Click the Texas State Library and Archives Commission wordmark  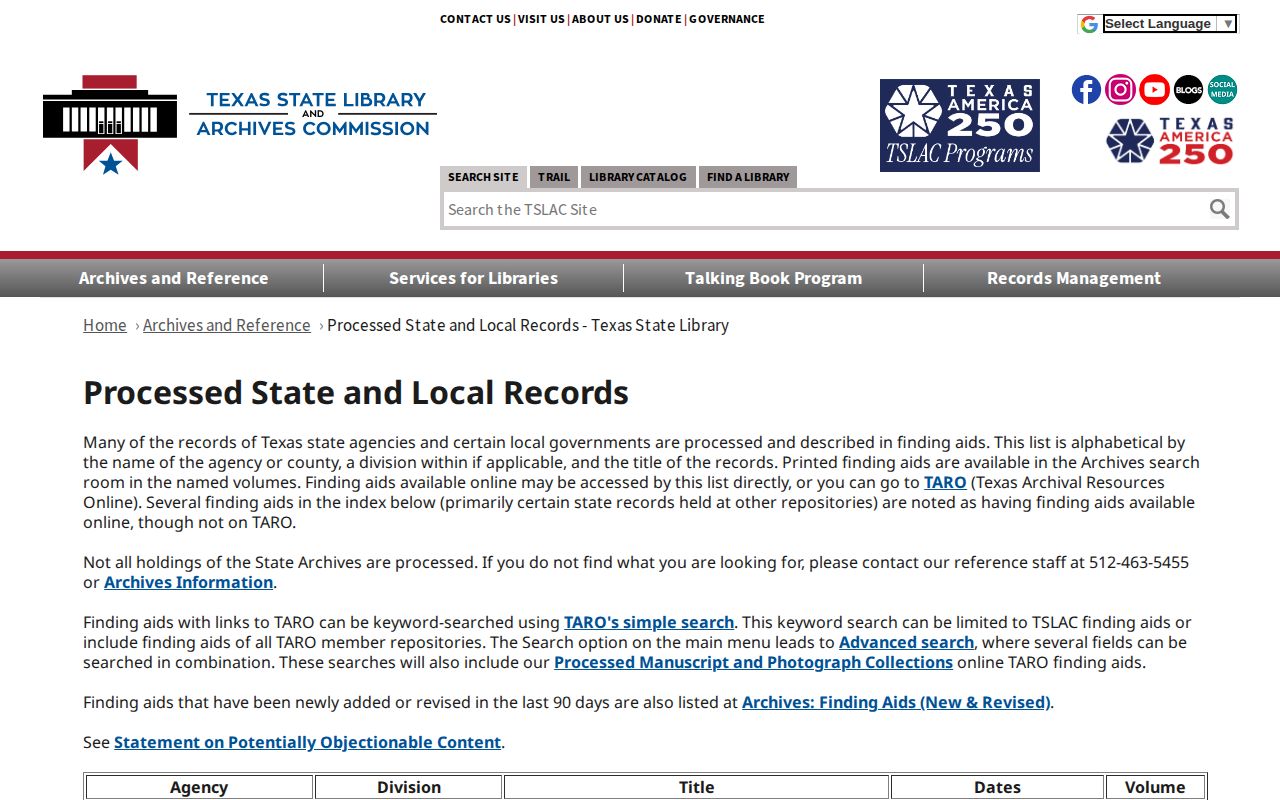[x=313, y=114]
